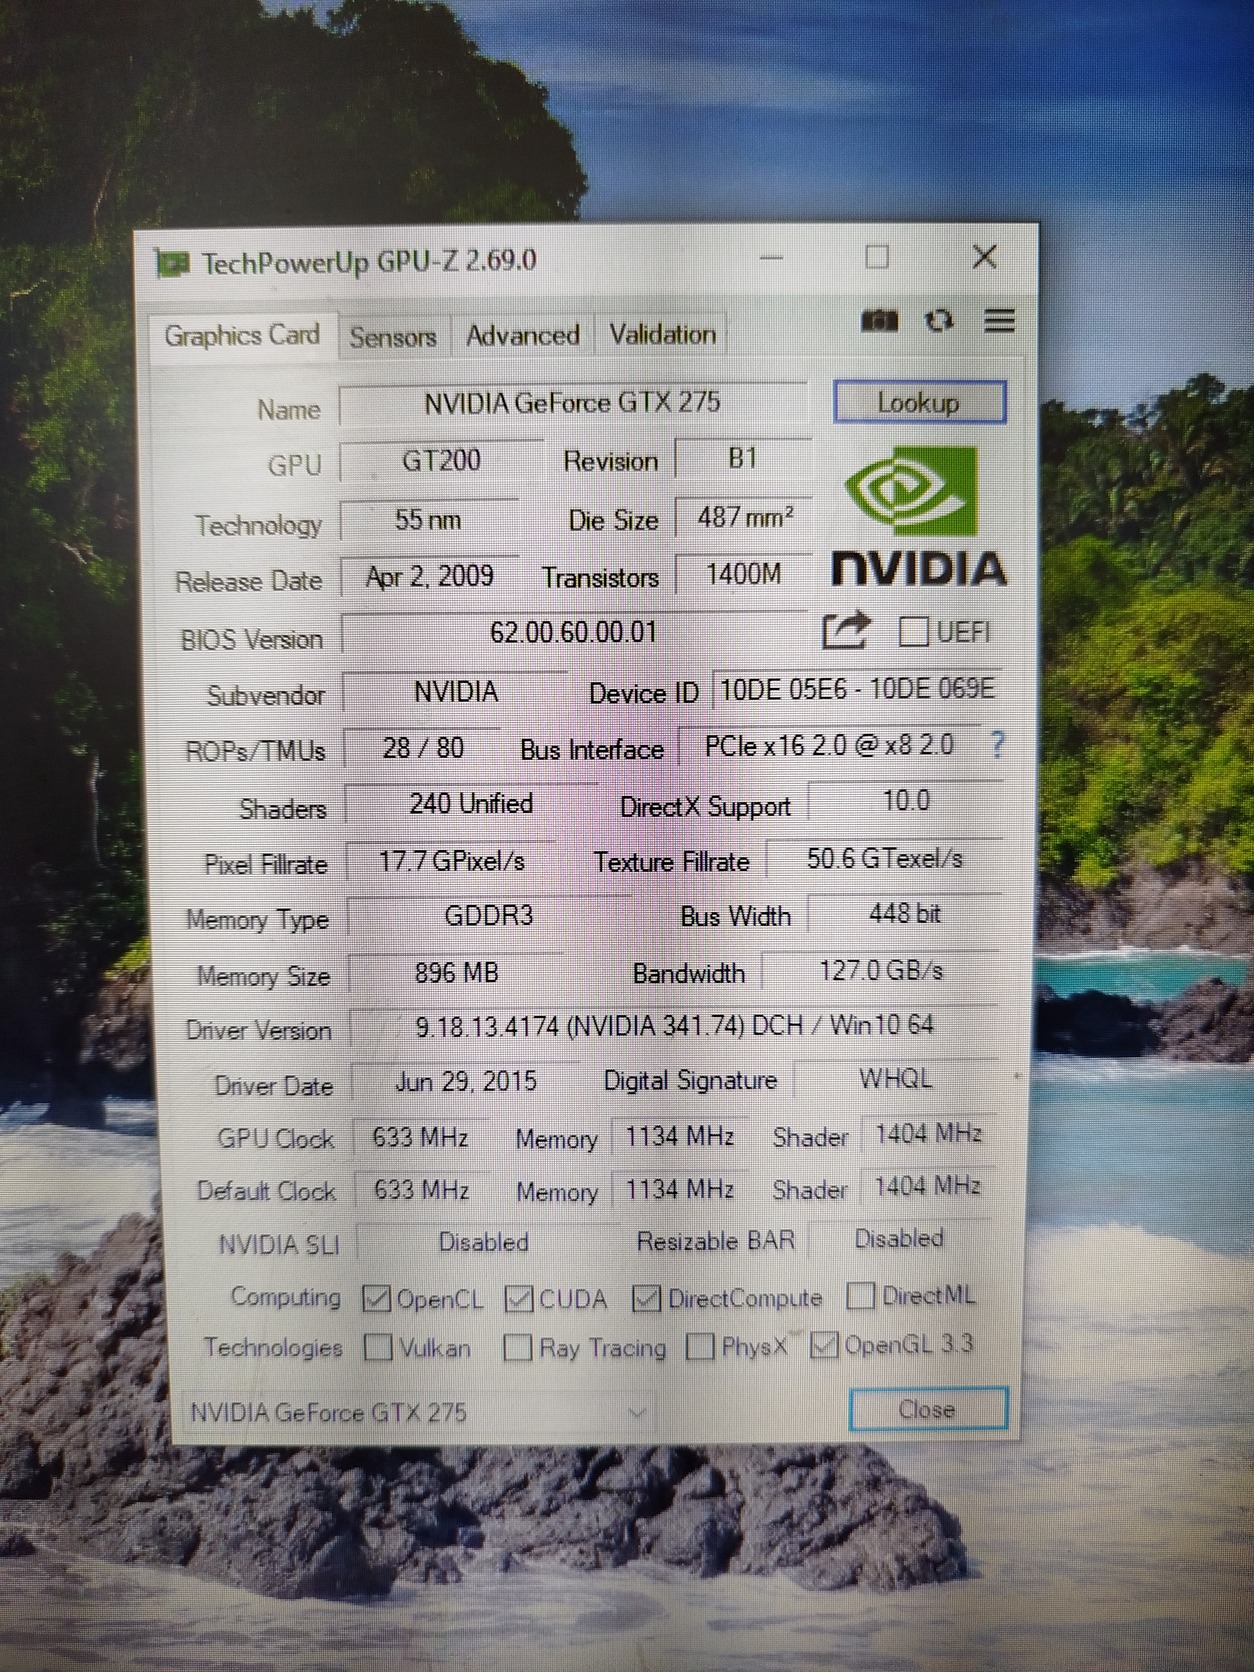Click the Texture Fillrate value 50.6 GTexel/s
This screenshot has height=1672, width=1254.
(x=884, y=859)
